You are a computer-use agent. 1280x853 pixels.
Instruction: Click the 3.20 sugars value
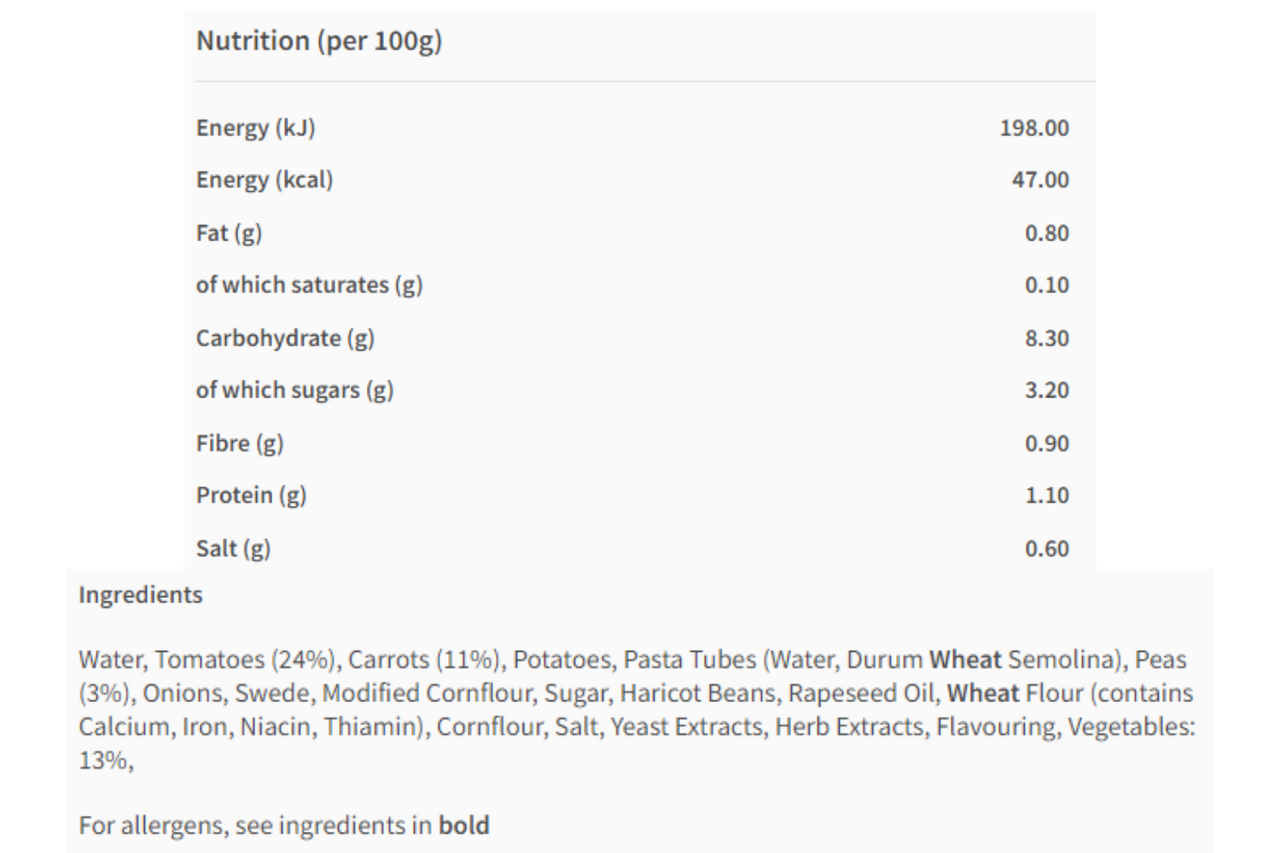pos(1046,390)
